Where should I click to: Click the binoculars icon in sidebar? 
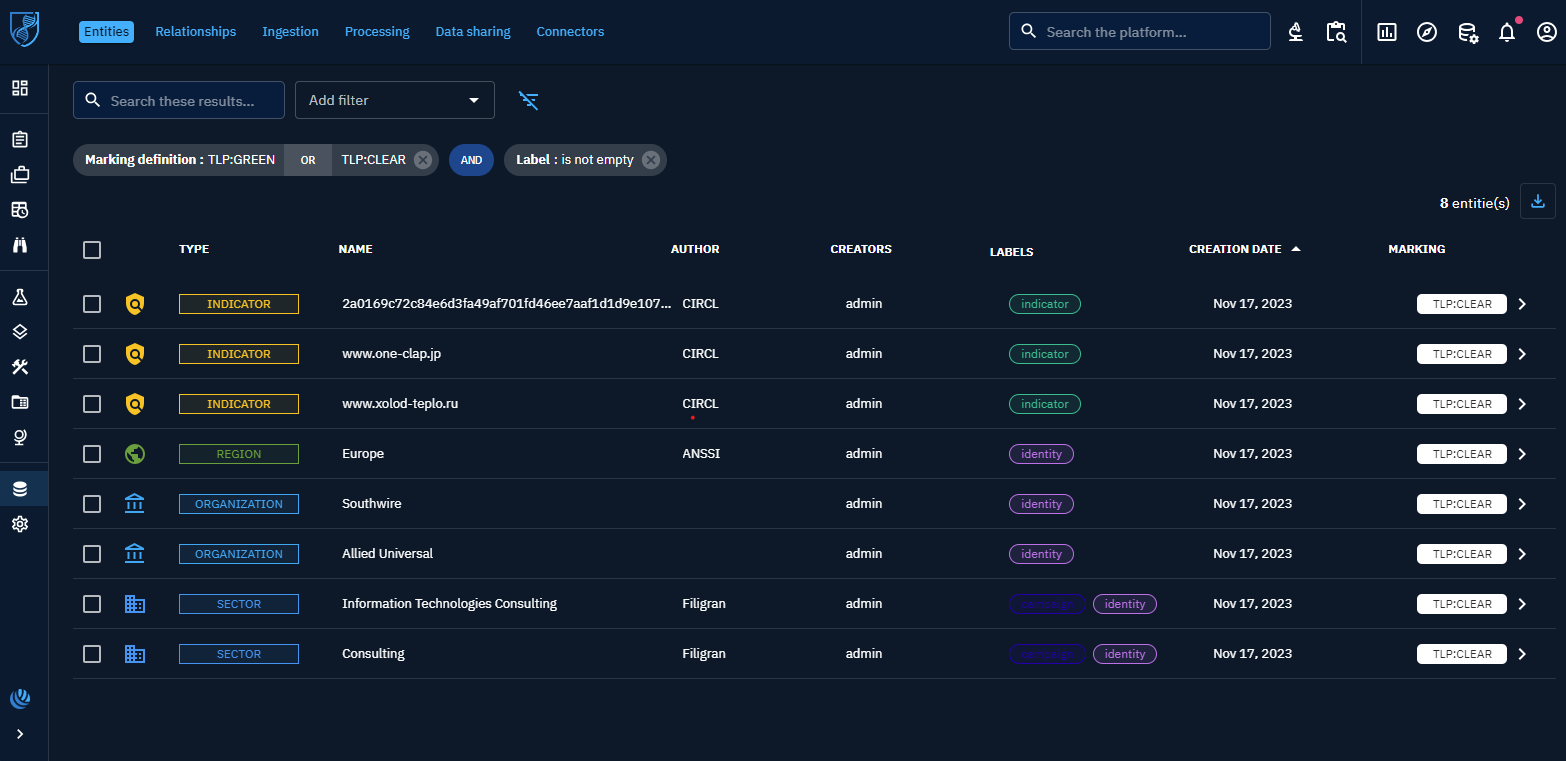20,245
